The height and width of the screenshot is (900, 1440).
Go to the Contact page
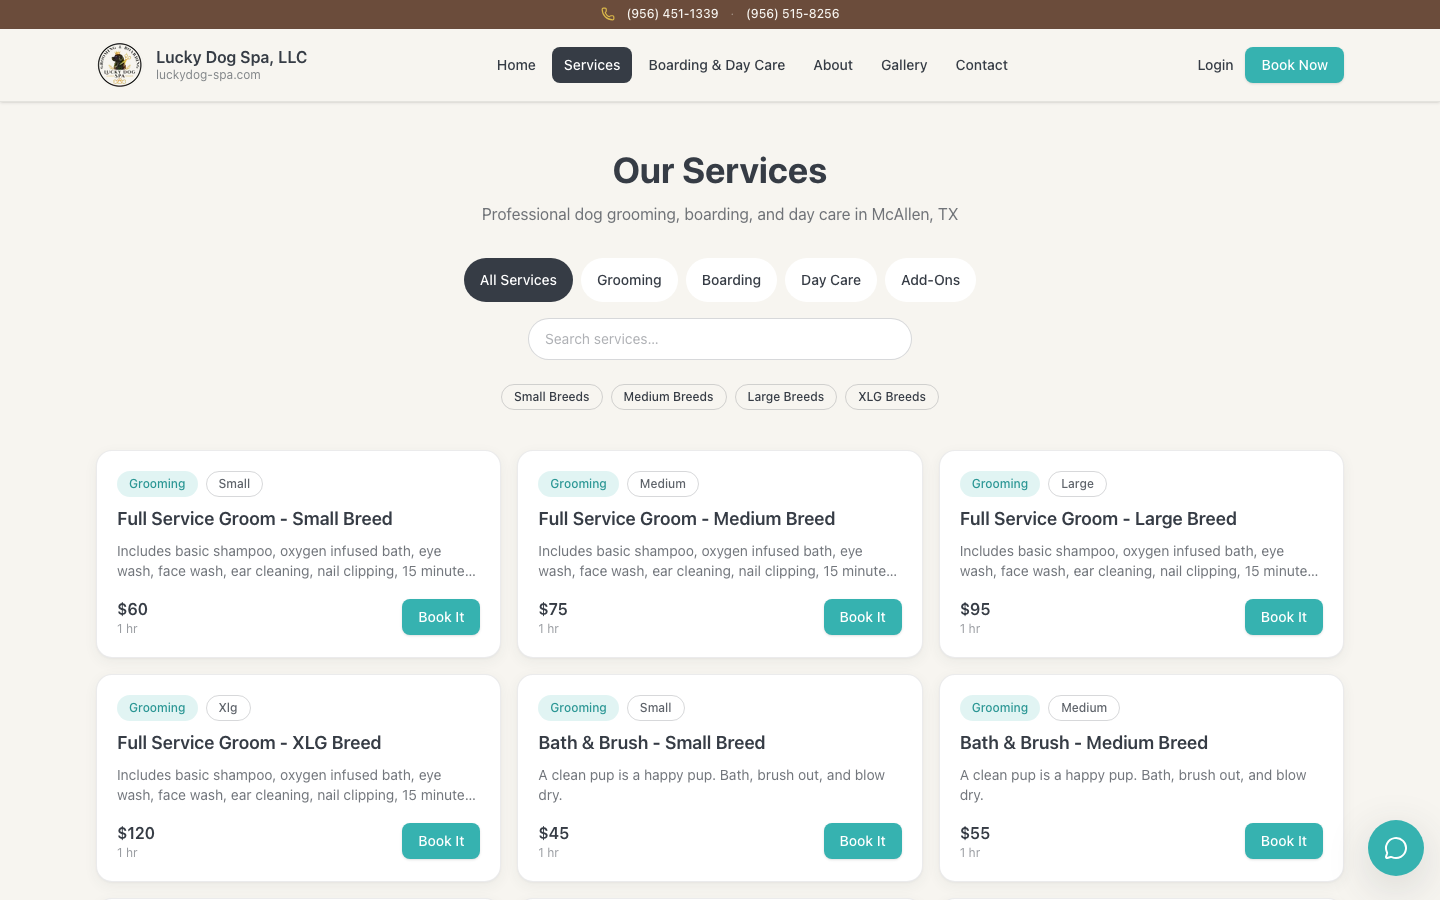click(x=981, y=65)
